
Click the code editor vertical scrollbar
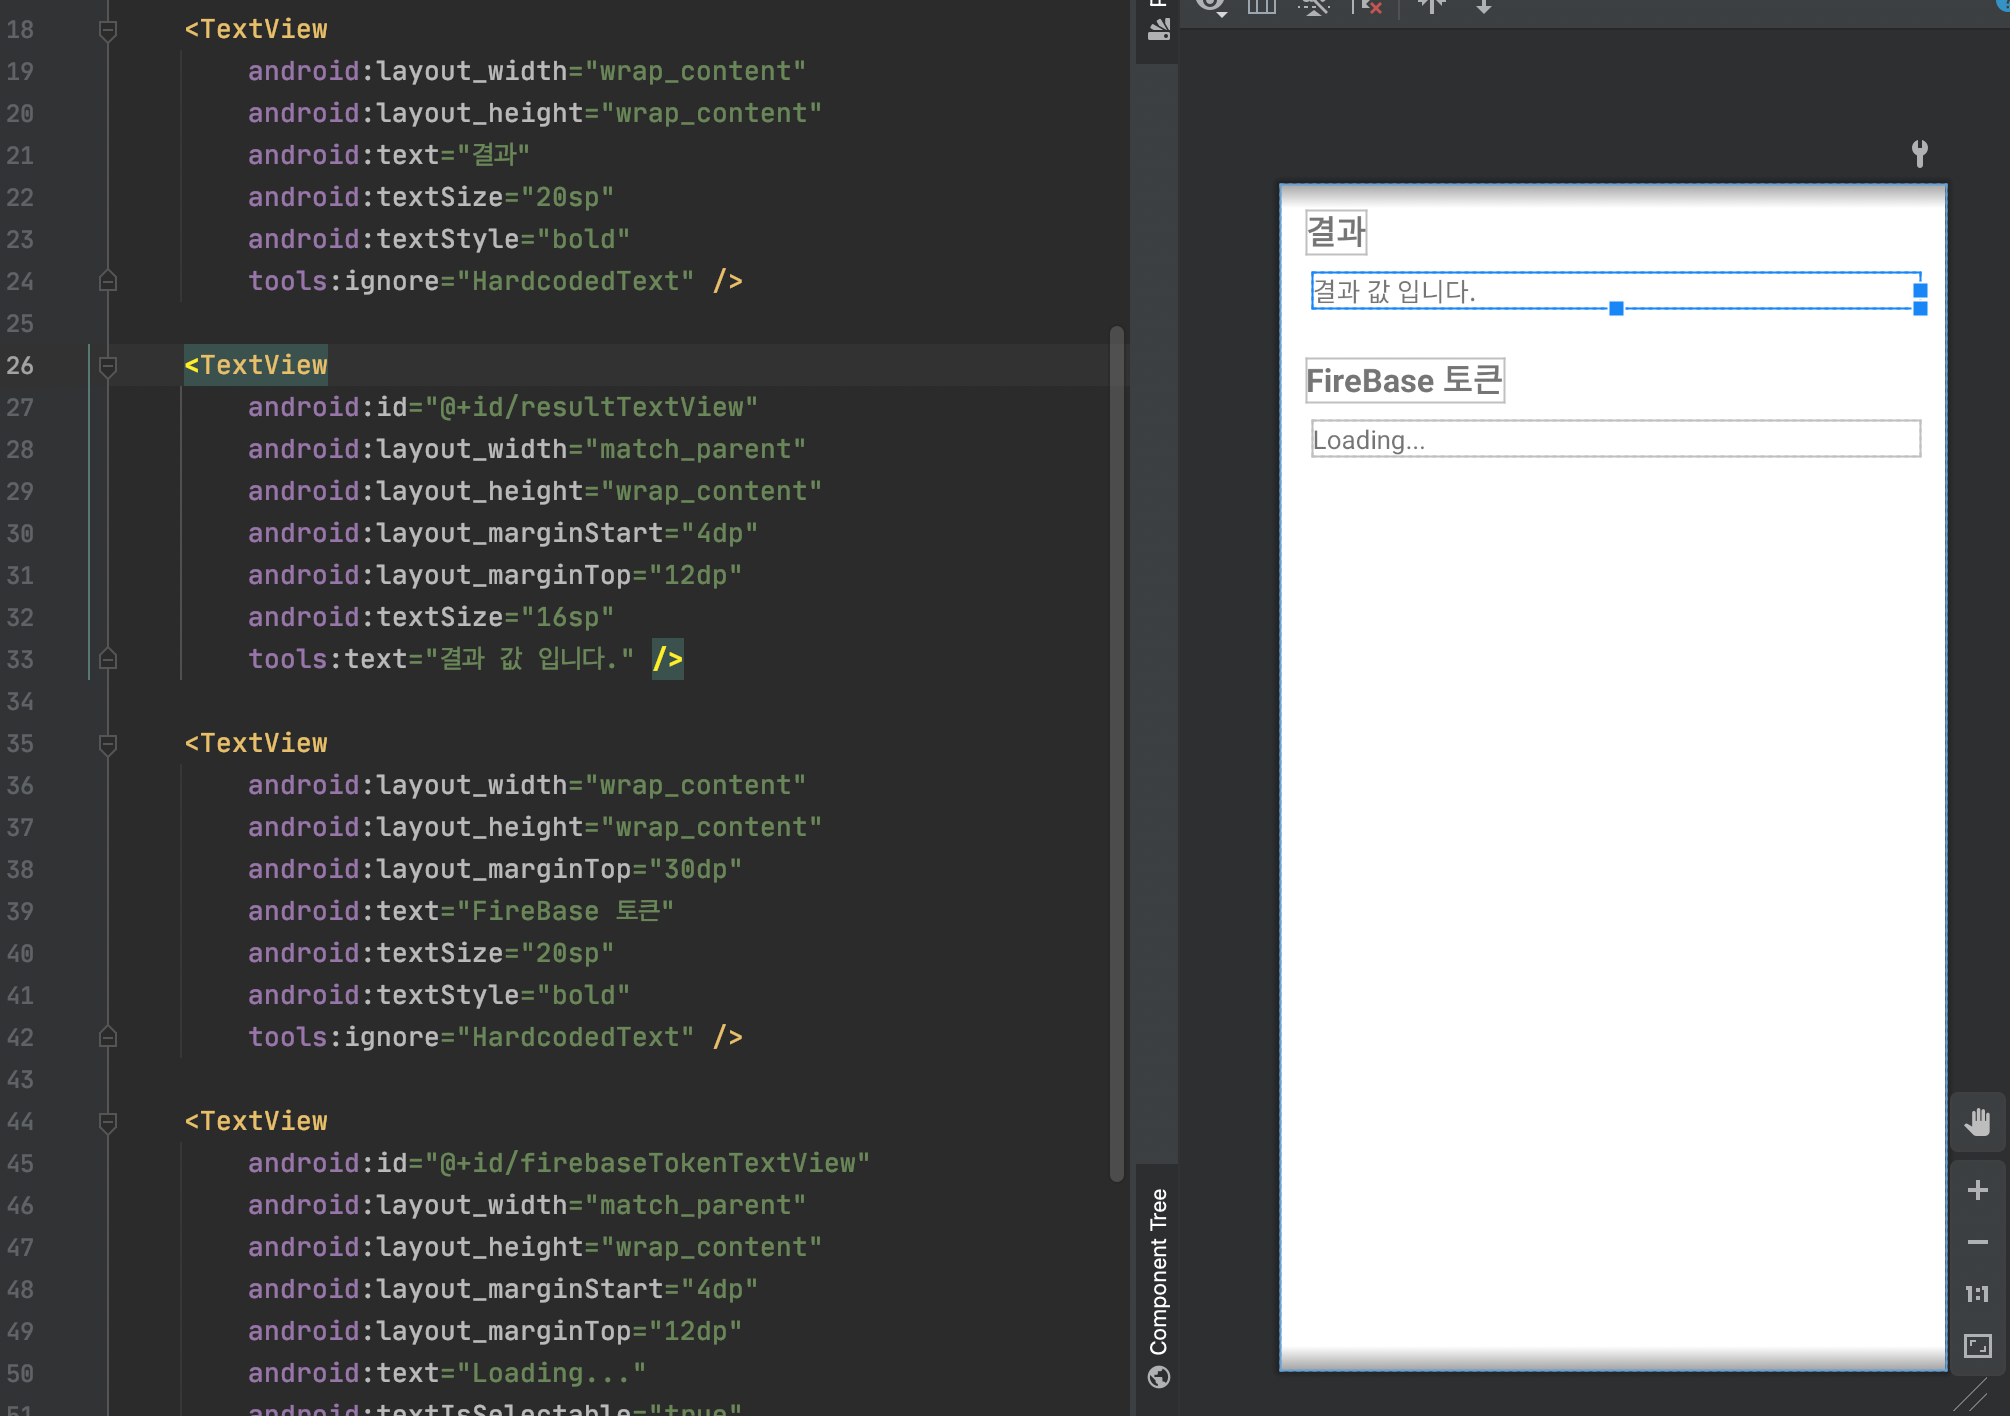click(x=1116, y=750)
